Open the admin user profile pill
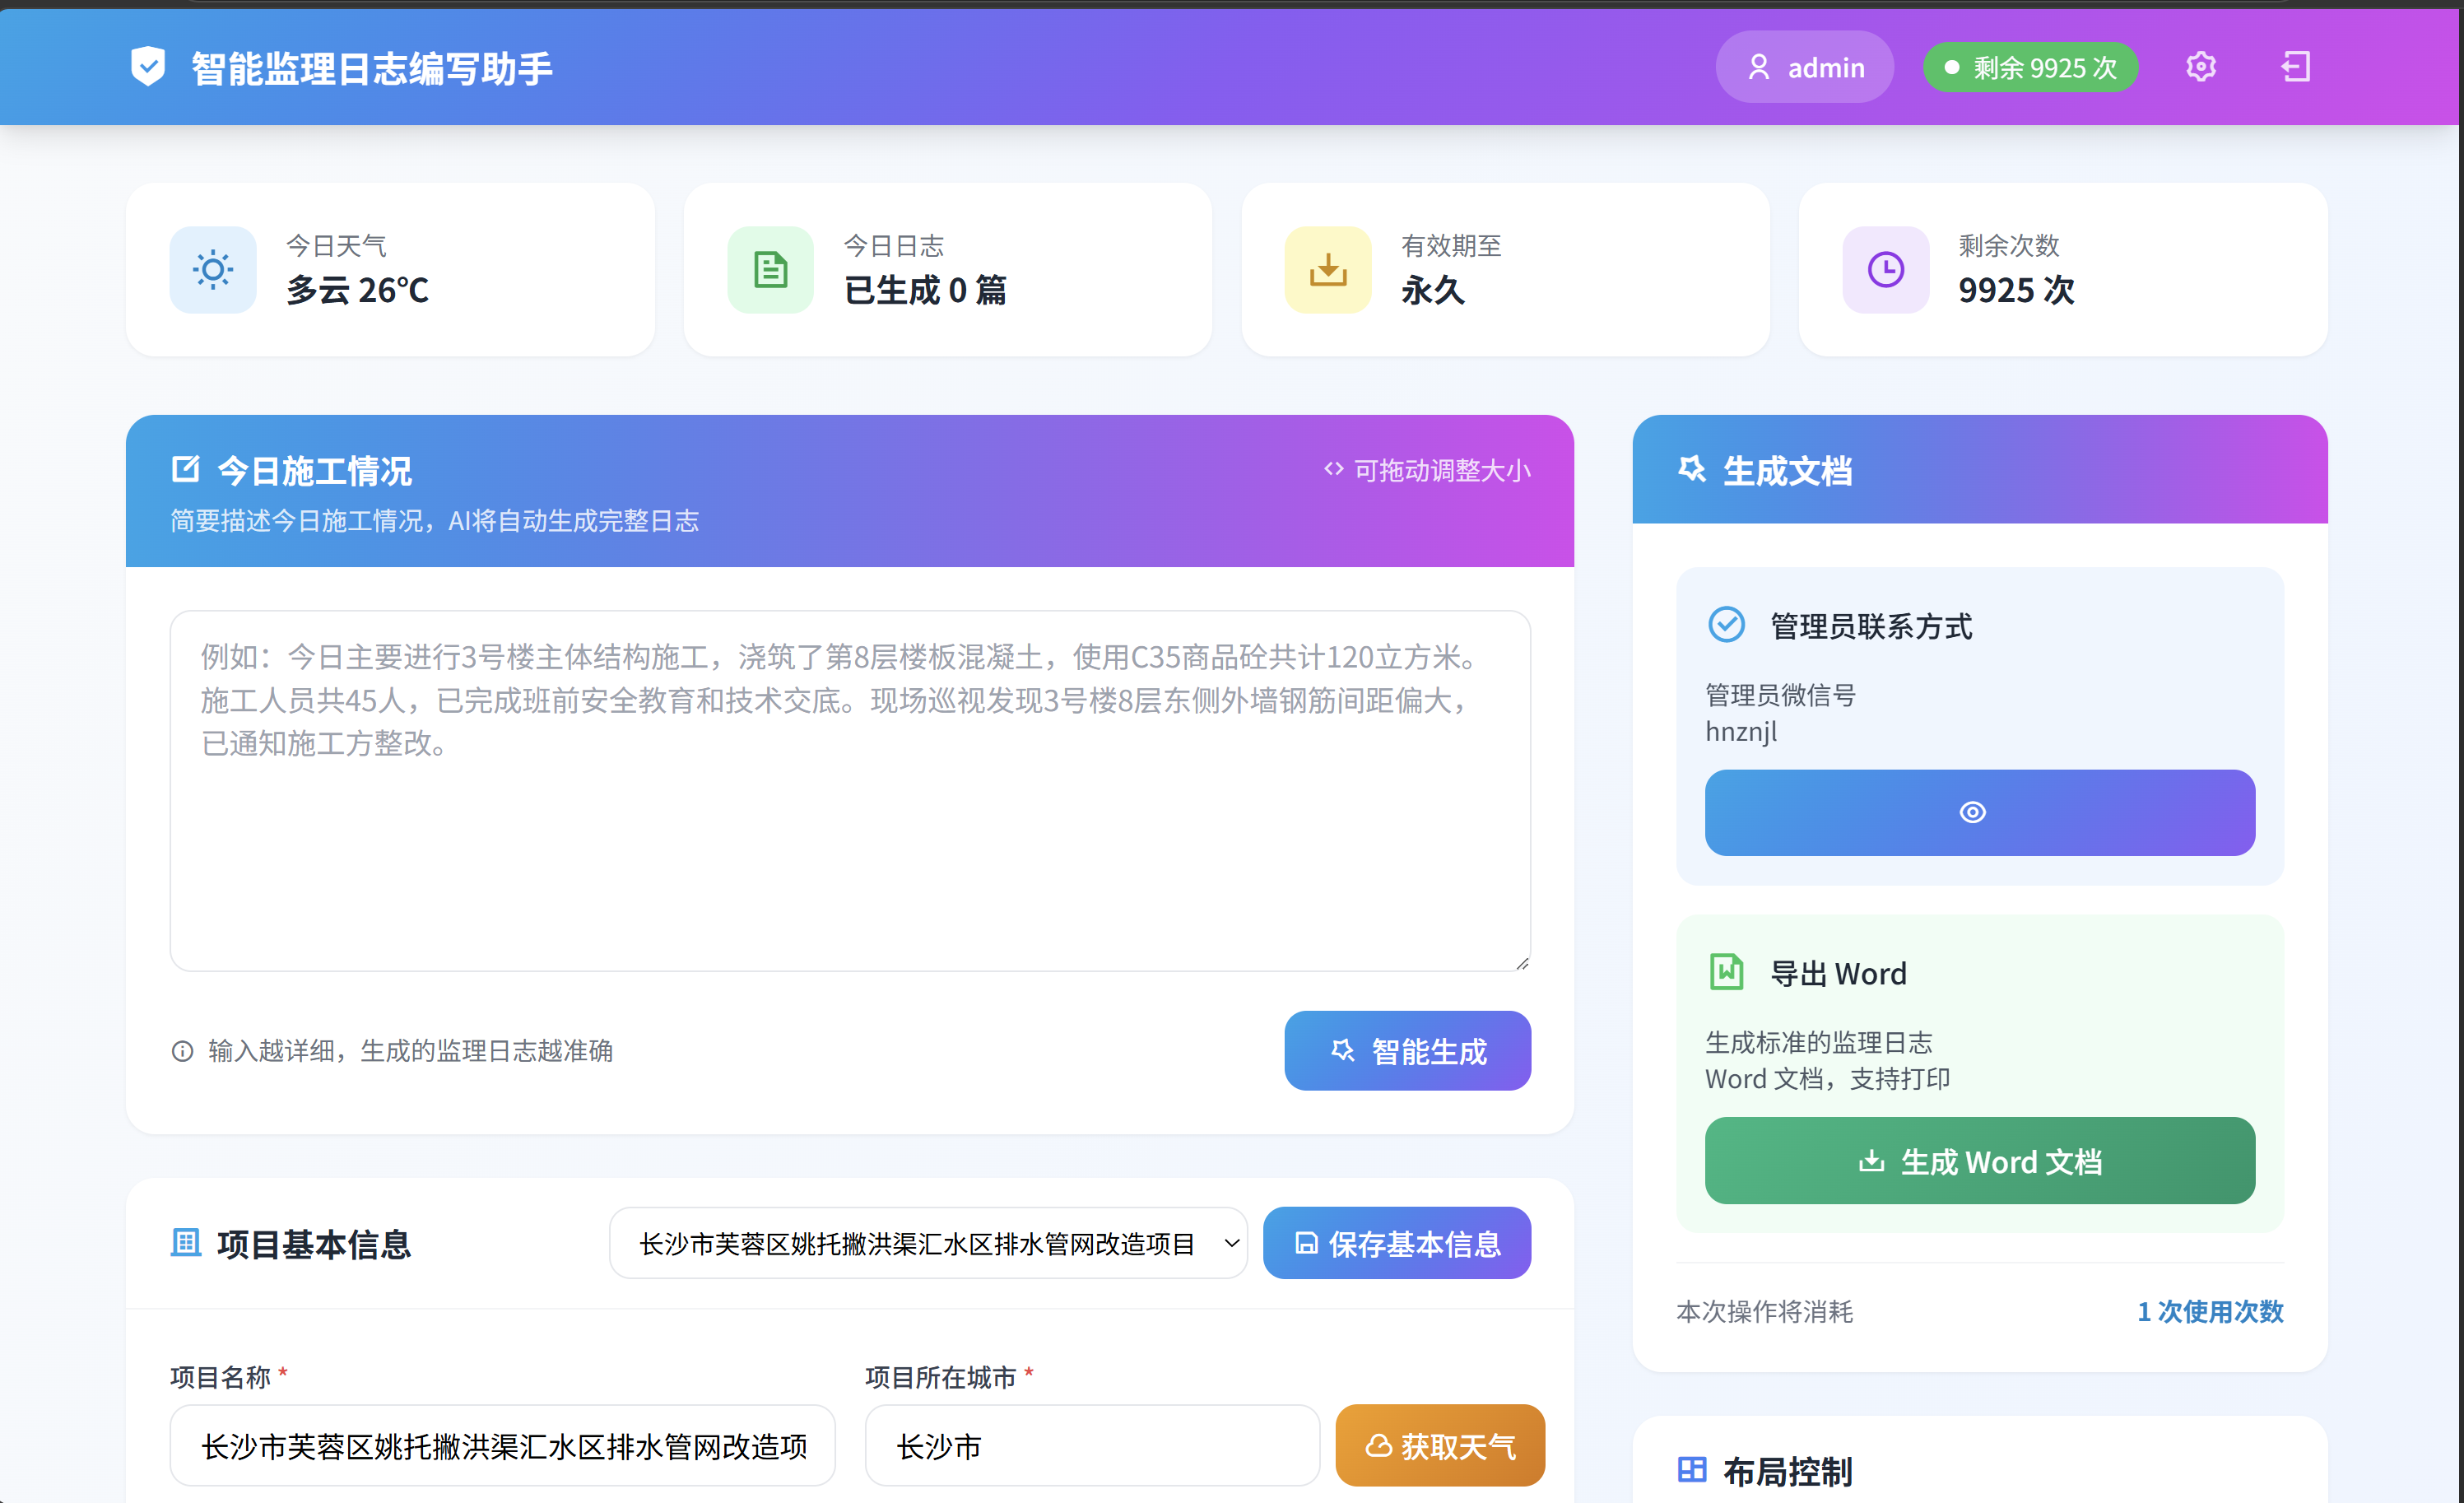The image size is (2464, 1503). (x=1805, y=67)
